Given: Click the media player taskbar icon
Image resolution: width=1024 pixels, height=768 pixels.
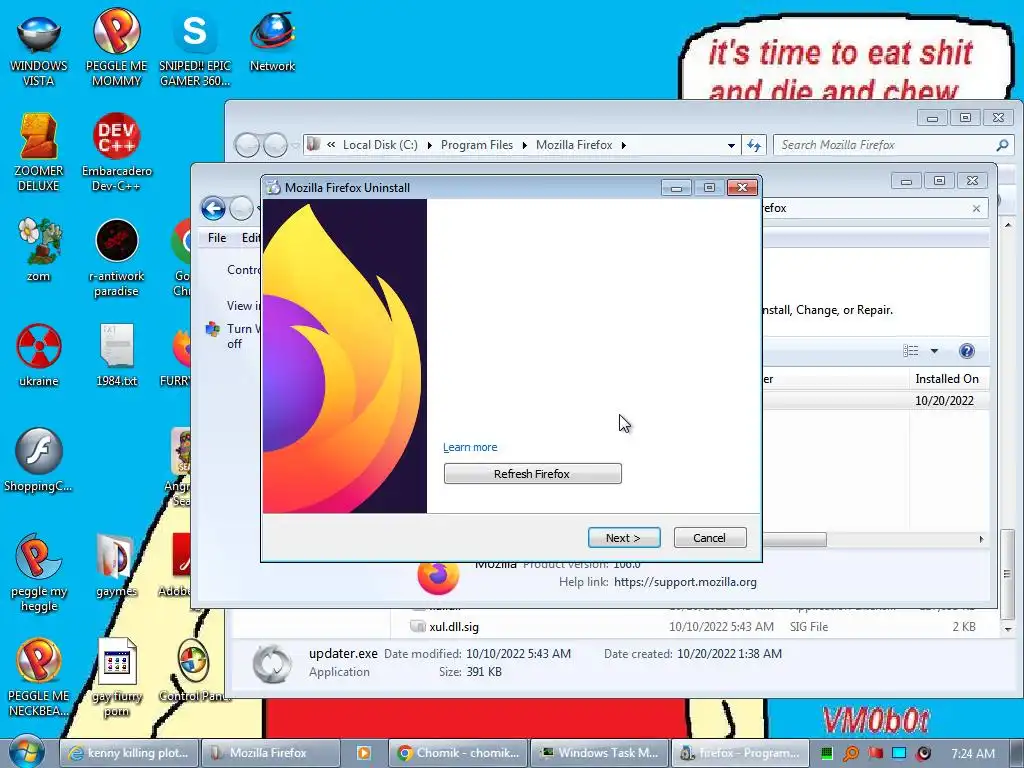Looking at the screenshot, I should [364, 753].
